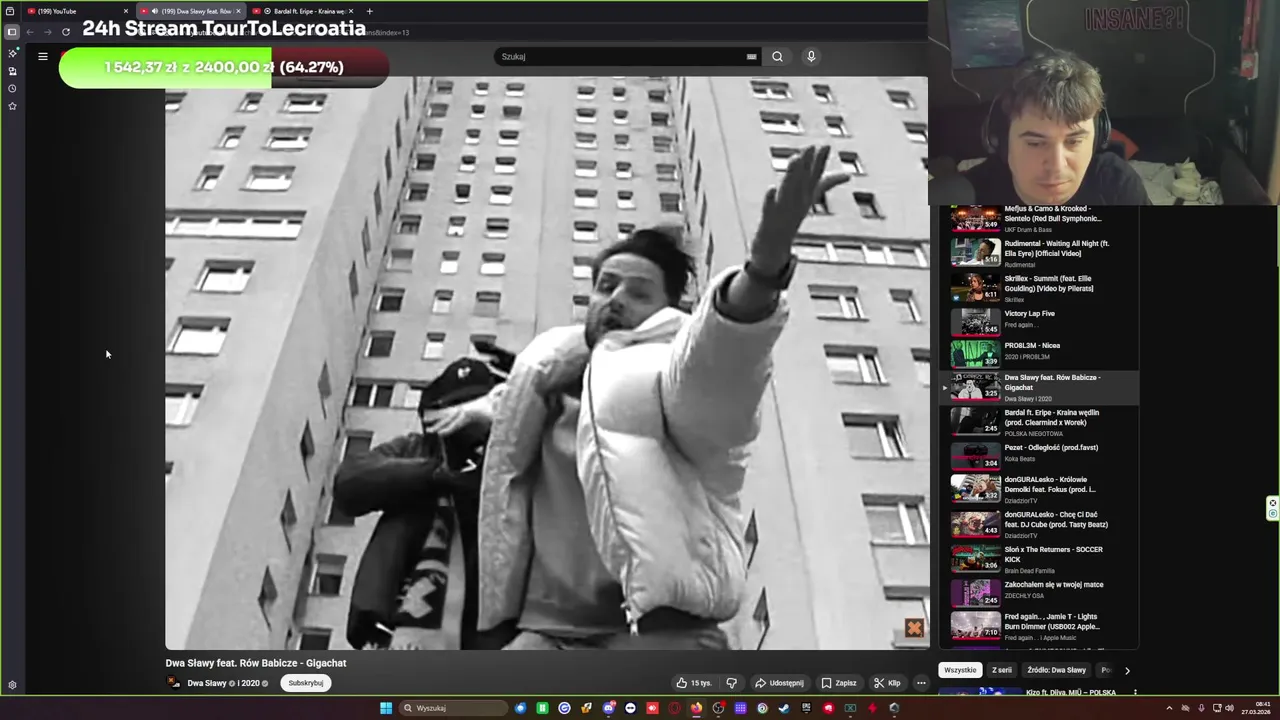Click the microphone tray icon
1280x720 pixels.
pos(1201,708)
